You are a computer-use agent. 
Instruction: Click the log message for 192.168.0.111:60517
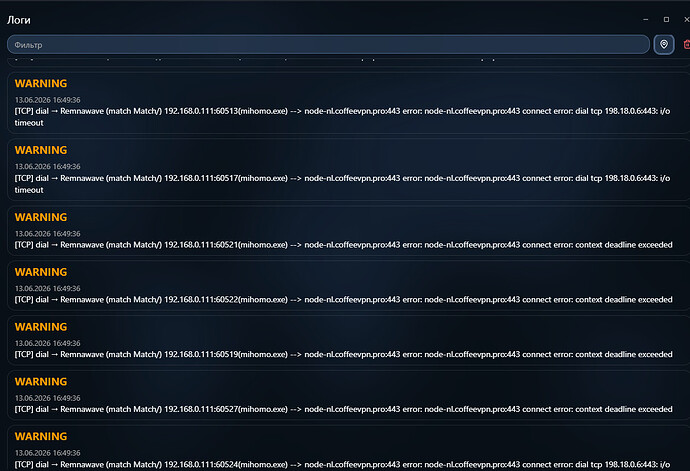click(342, 184)
